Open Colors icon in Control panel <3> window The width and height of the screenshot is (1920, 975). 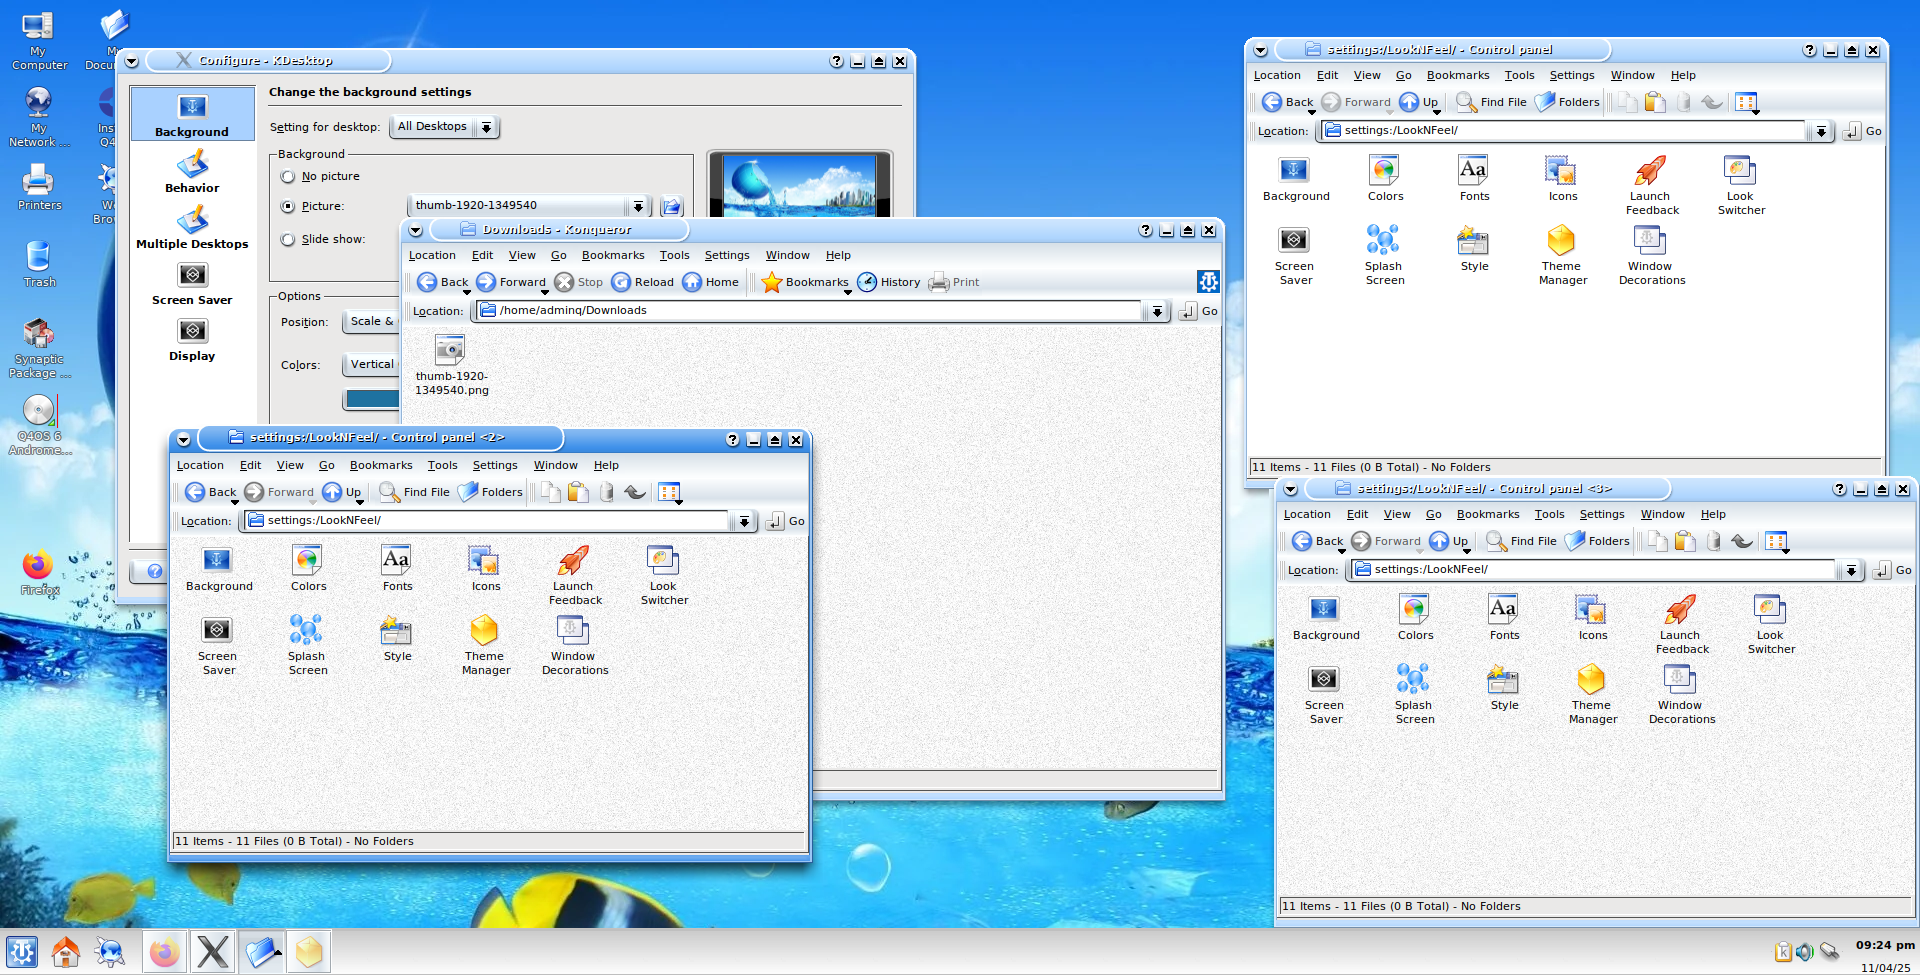click(1415, 618)
